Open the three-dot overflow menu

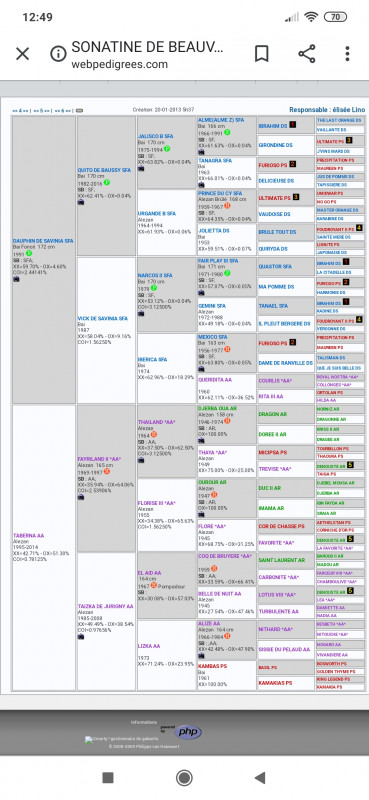coord(347,54)
